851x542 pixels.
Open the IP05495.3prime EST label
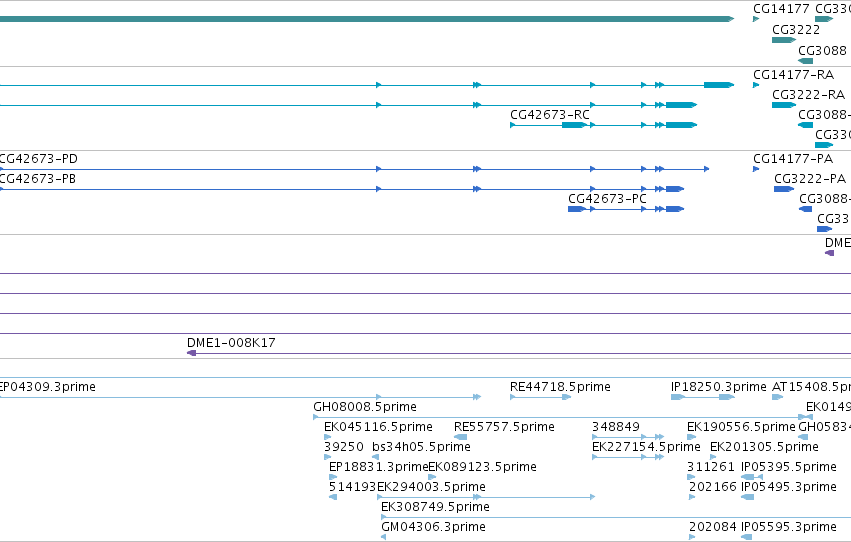(x=789, y=487)
